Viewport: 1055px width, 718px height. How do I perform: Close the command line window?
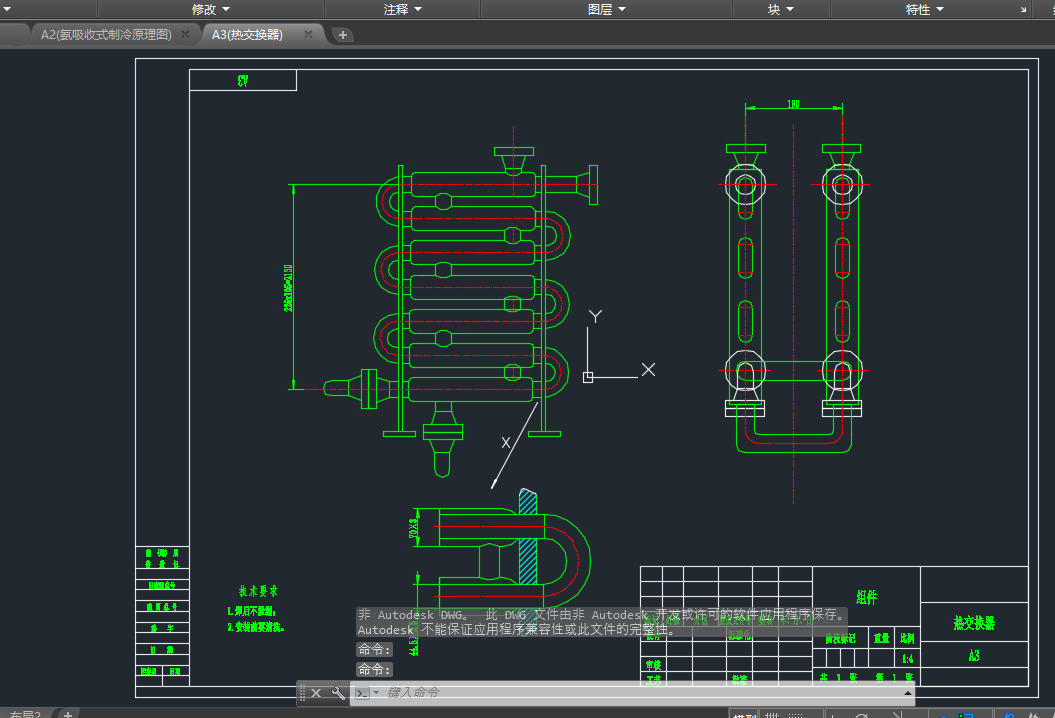[316, 693]
